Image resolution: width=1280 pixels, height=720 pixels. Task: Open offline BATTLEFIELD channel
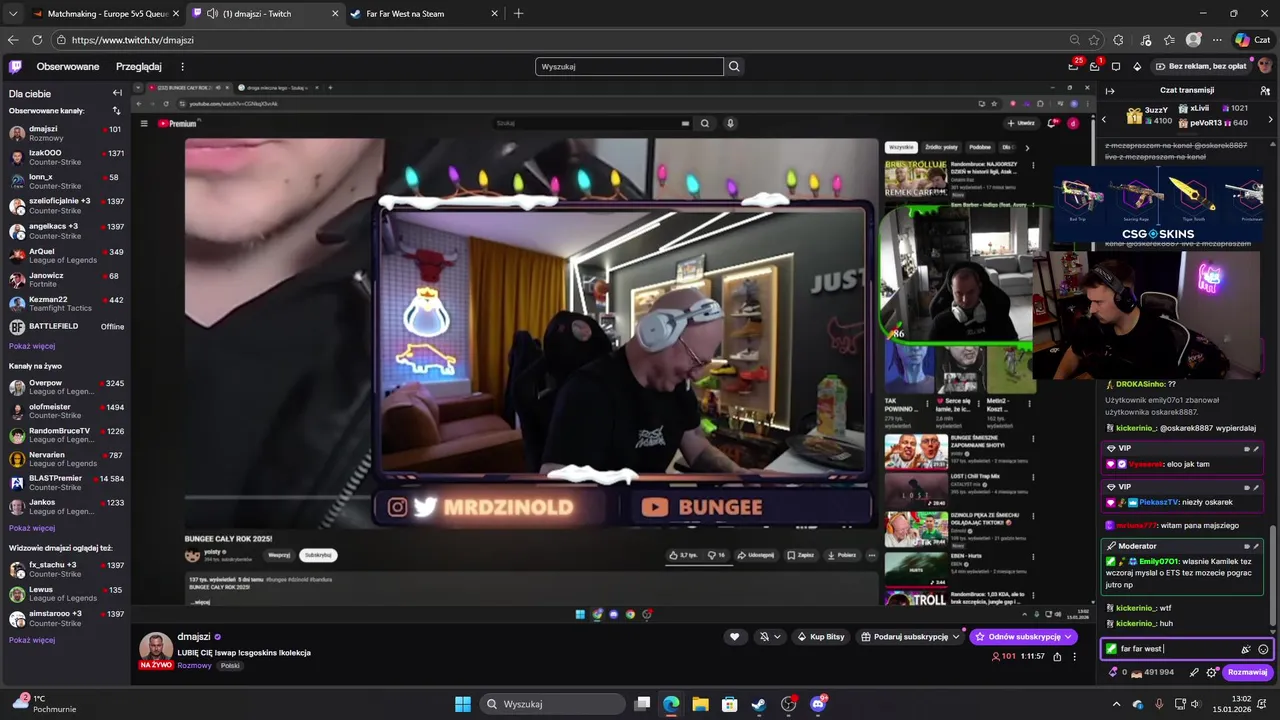65,327
